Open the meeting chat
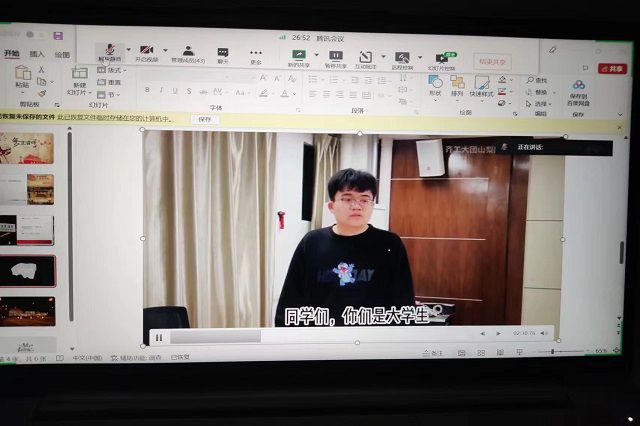Image resolution: width=640 pixels, height=426 pixels. (223, 53)
